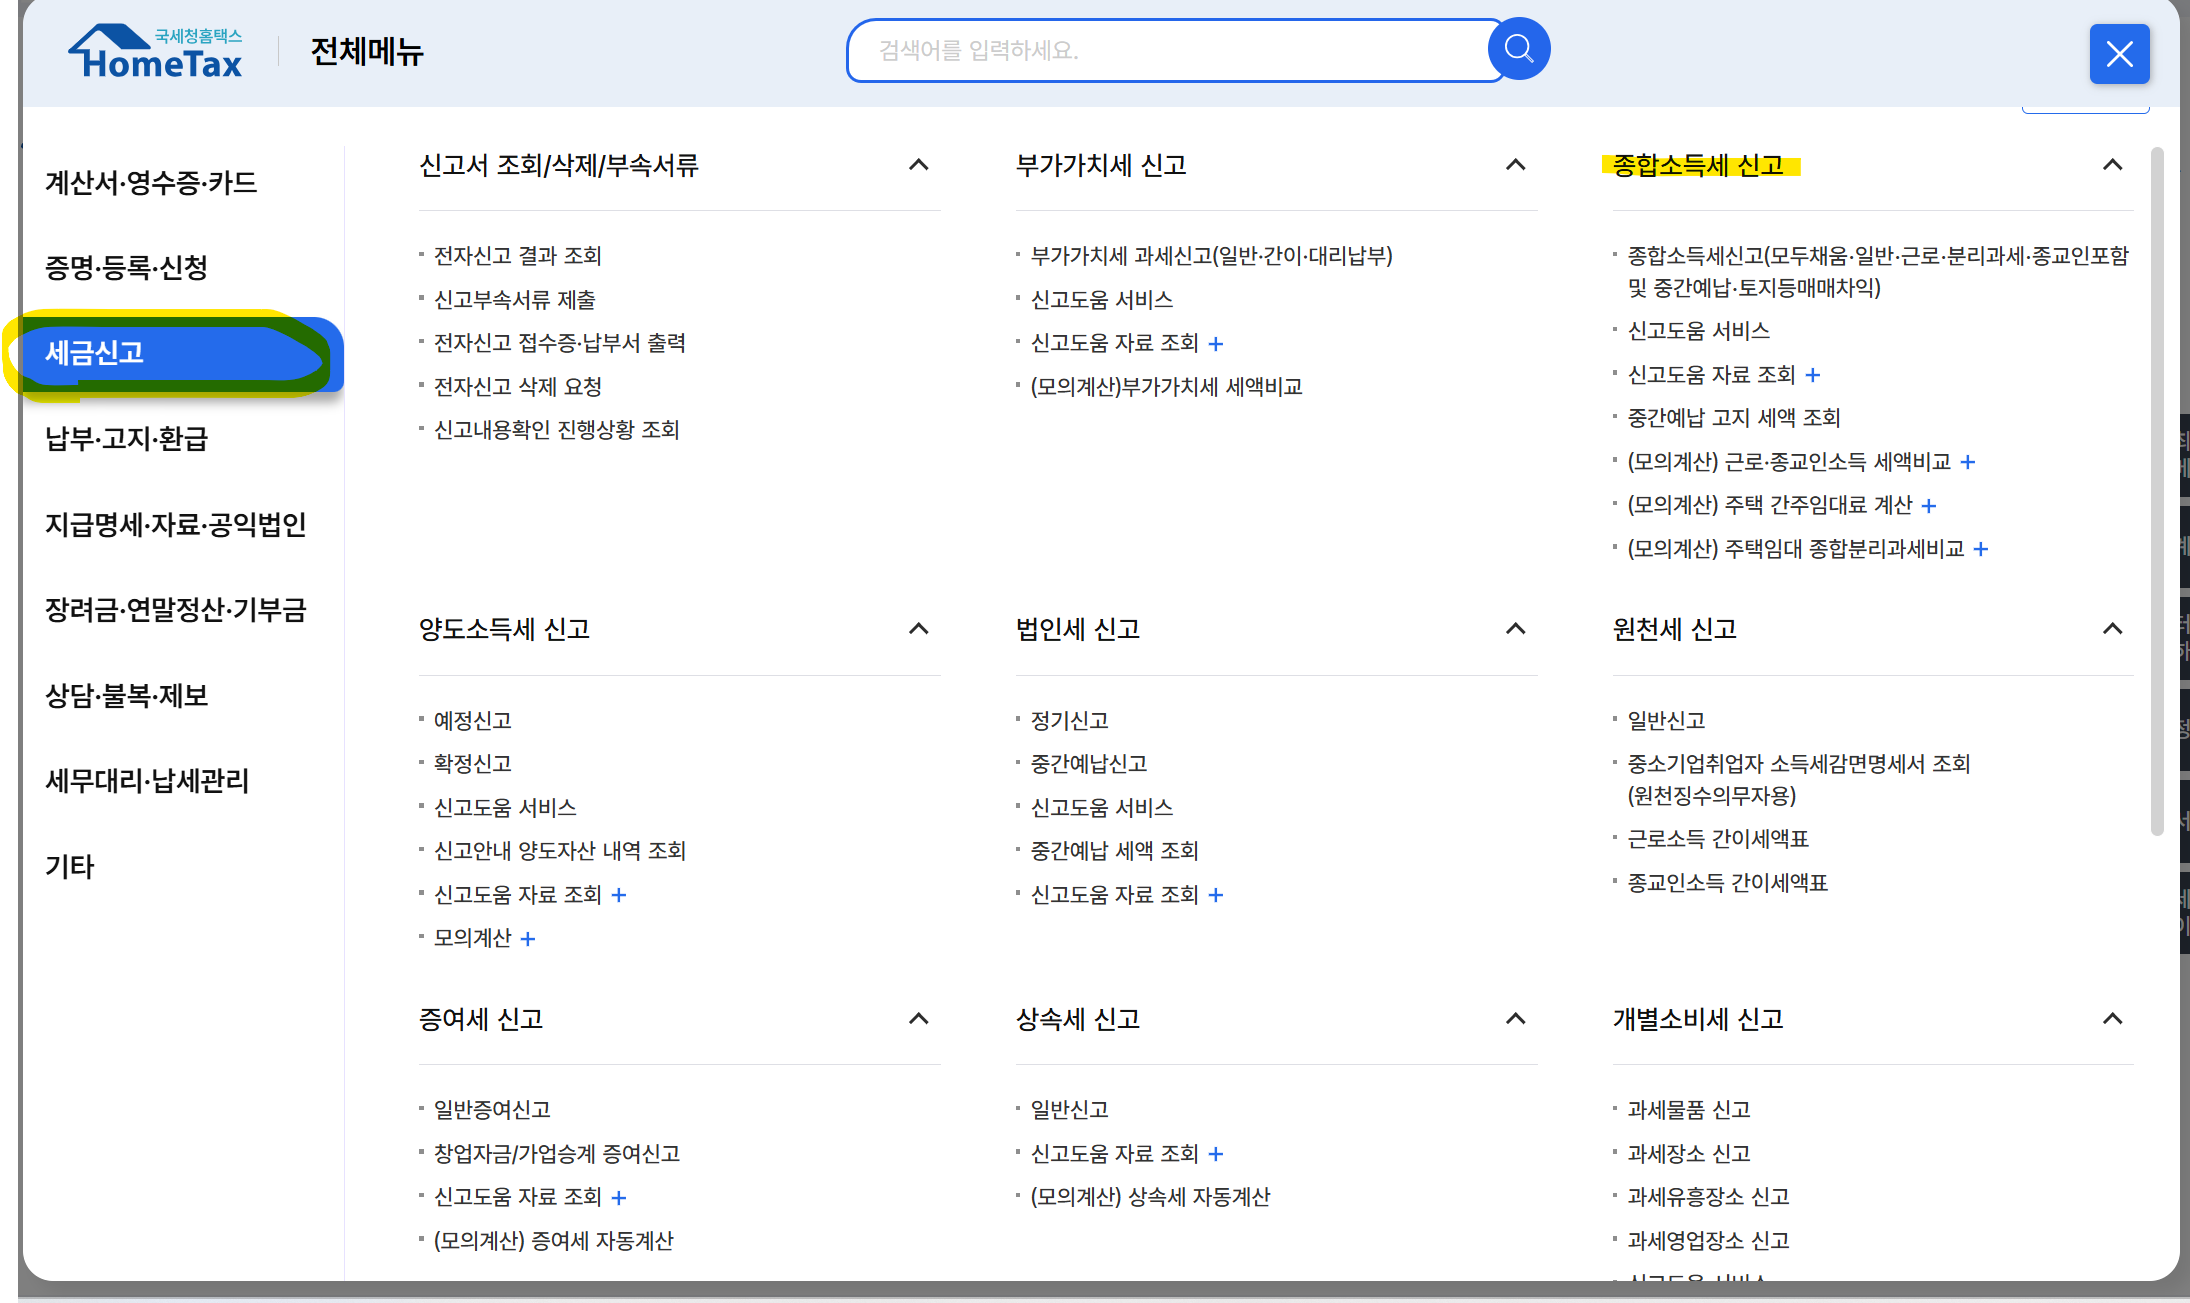The height and width of the screenshot is (1303, 2190).
Task: Click the HomeTax logo
Action: point(156,52)
